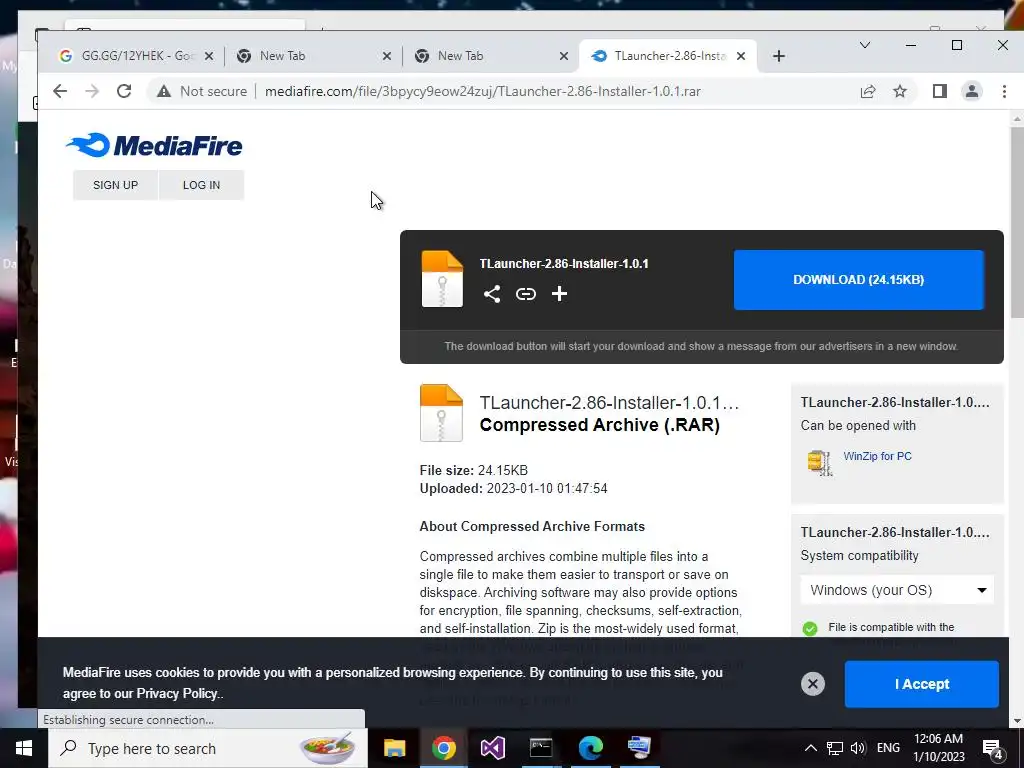Click the Type here to search box

(x=208, y=748)
